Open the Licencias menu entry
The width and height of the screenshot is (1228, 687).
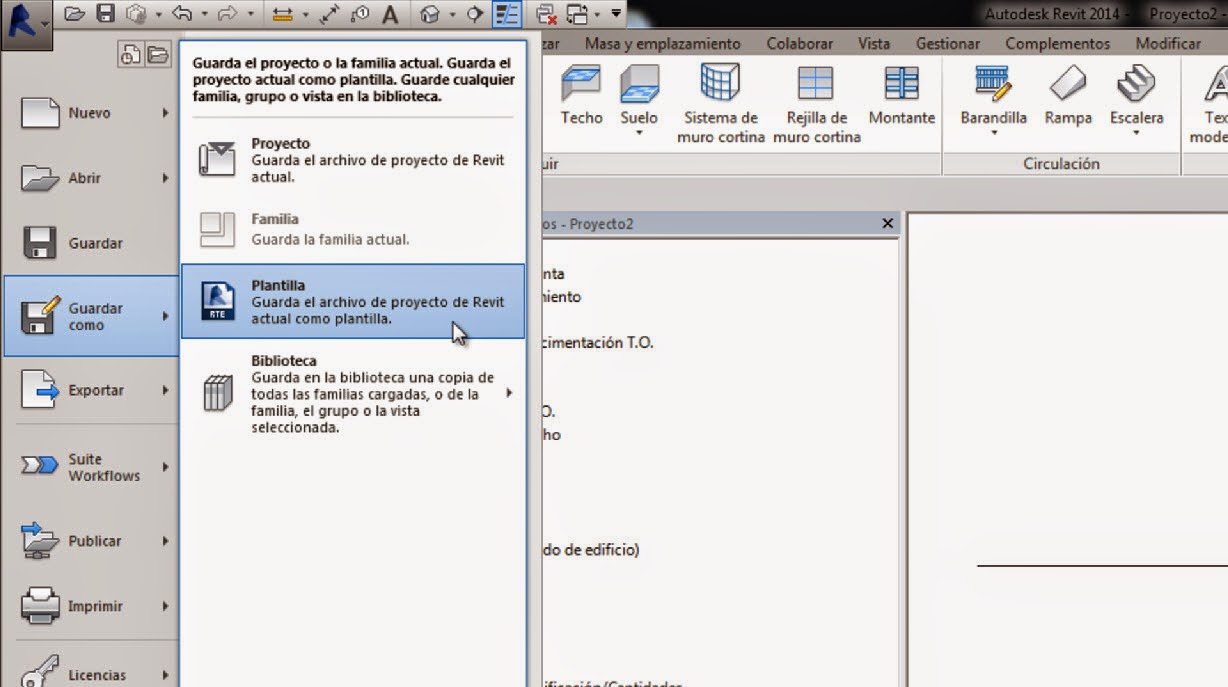click(x=92, y=671)
